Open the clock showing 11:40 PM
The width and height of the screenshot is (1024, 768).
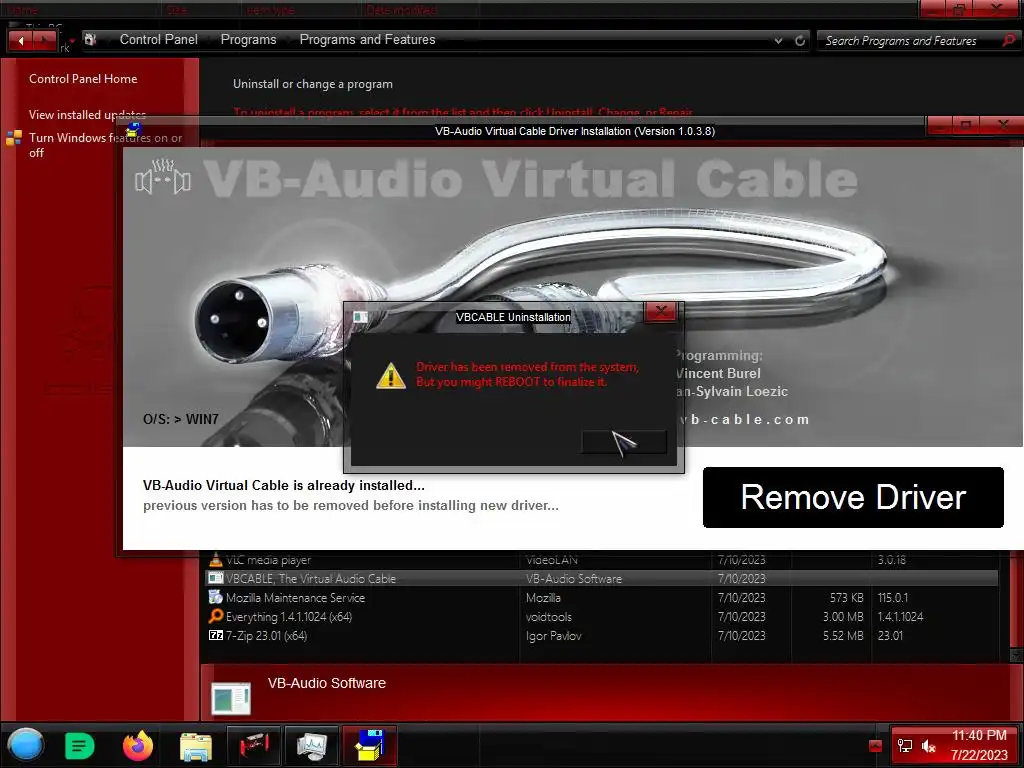[x=979, y=745]
